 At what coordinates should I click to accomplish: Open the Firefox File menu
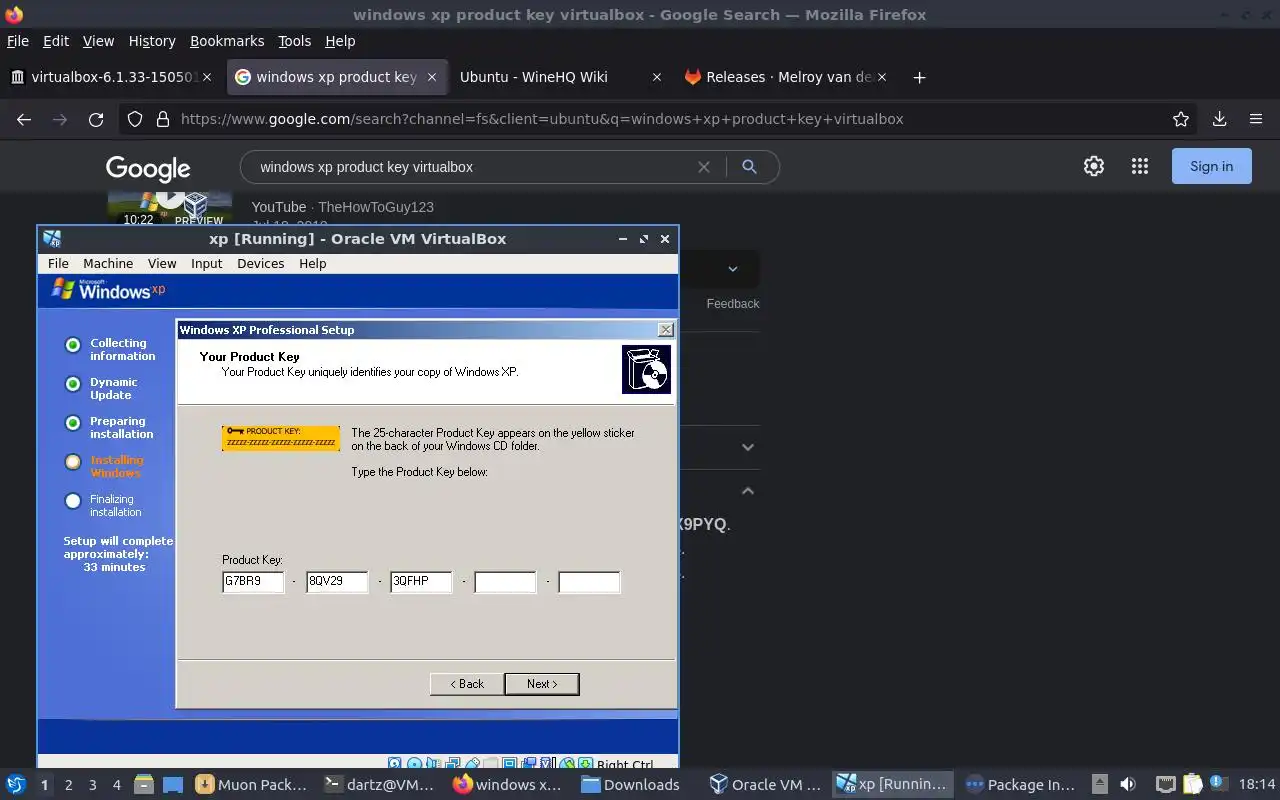point(18,41)
